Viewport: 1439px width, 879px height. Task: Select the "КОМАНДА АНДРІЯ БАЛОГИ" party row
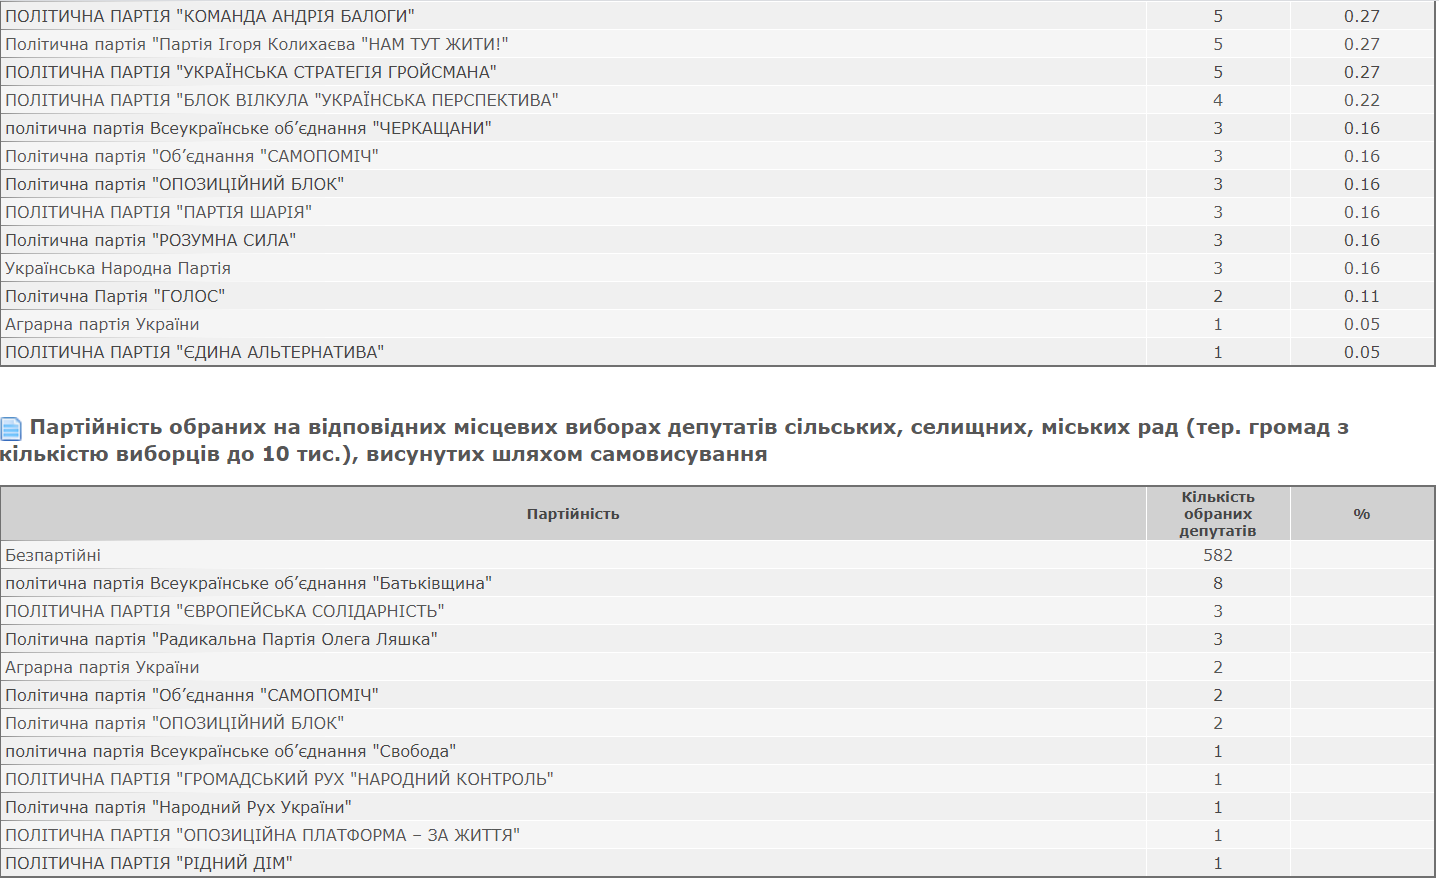click(210, 17)
